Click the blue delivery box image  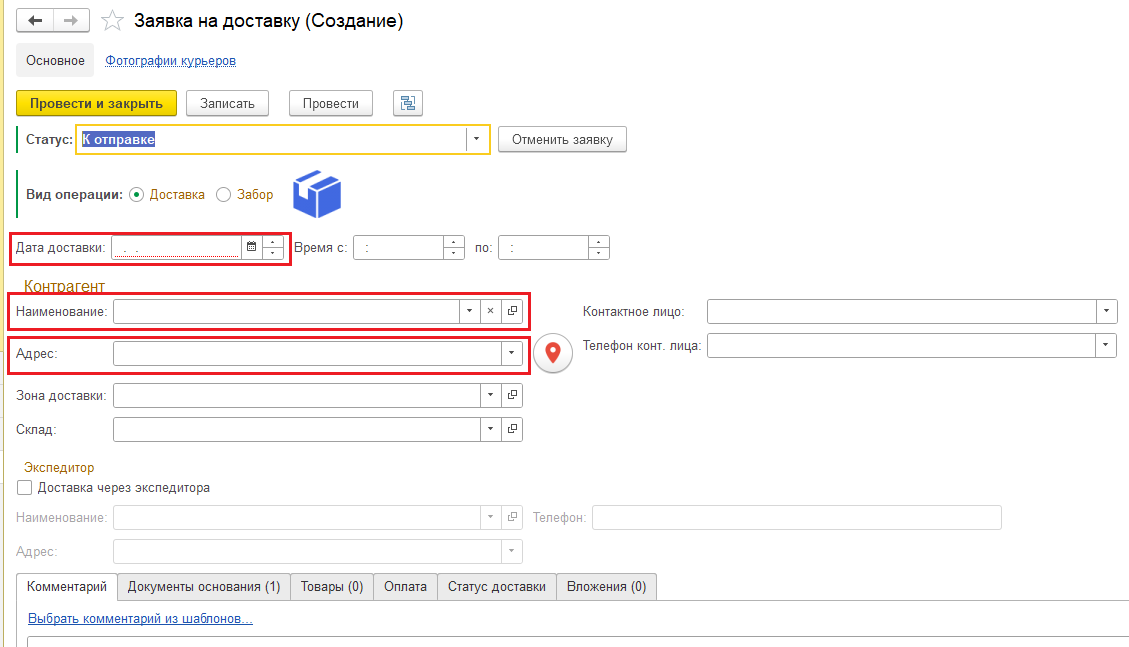pyautogui.click(x=317, y=194)
